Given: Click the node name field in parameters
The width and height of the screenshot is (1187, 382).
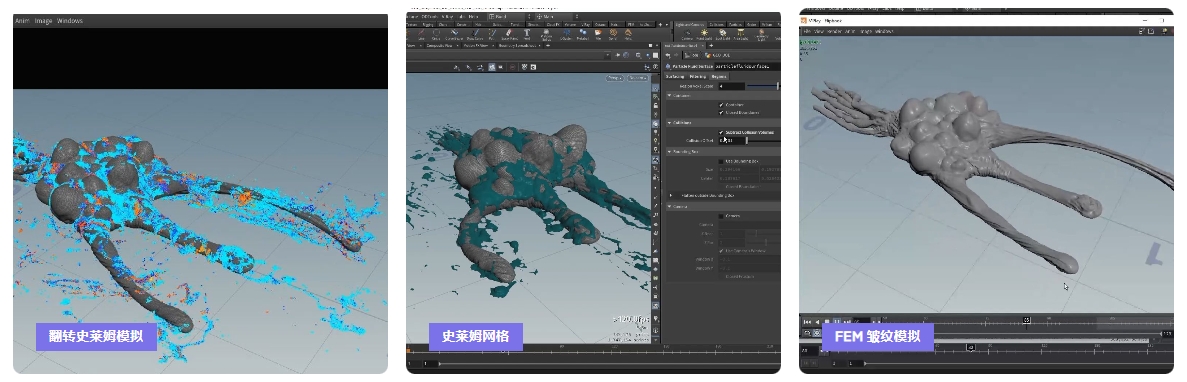Looking at the screenshot, I should click(747, 66).
